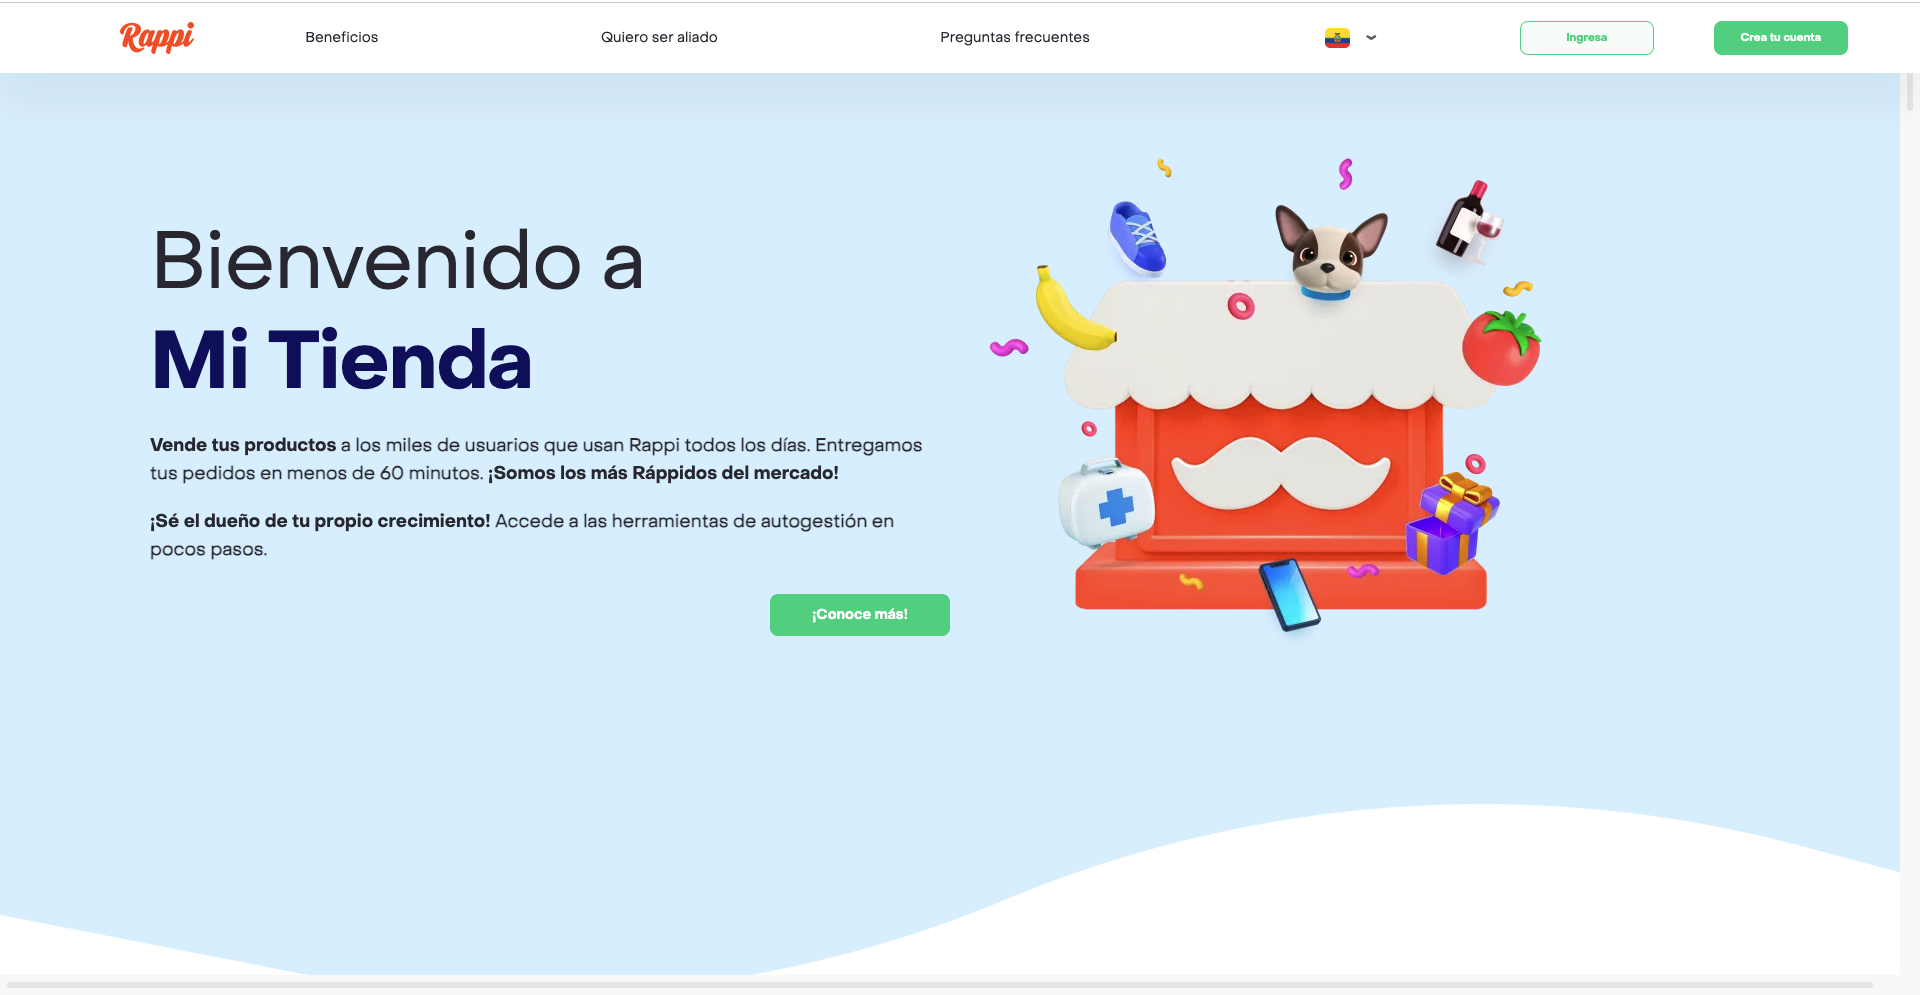
Task: Go to Preguntas frecuentes
Action: click(x=1014, y=37)
